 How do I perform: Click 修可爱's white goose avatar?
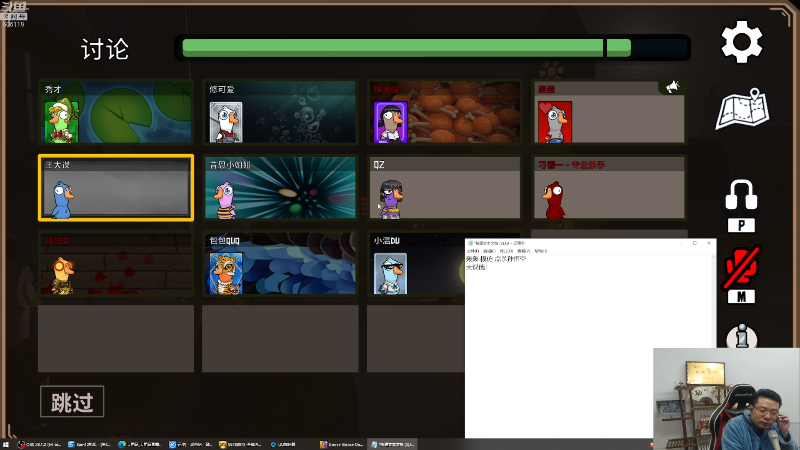click(x=226, y=122)
